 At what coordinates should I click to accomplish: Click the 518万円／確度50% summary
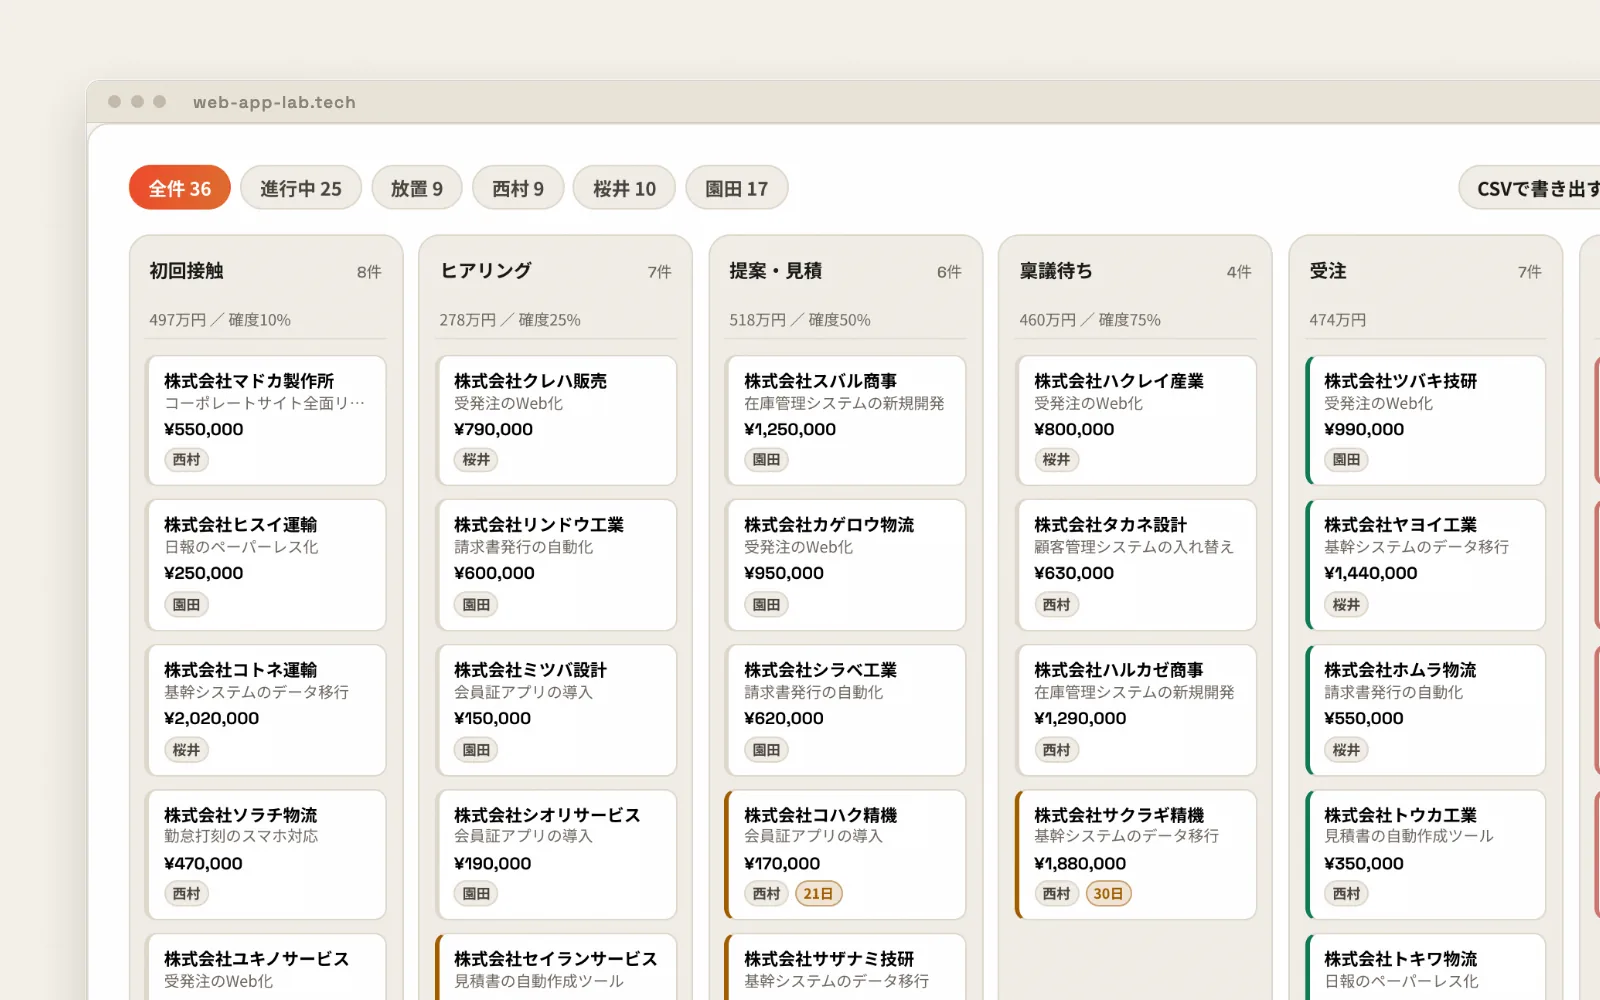click(x=800, y=320)
